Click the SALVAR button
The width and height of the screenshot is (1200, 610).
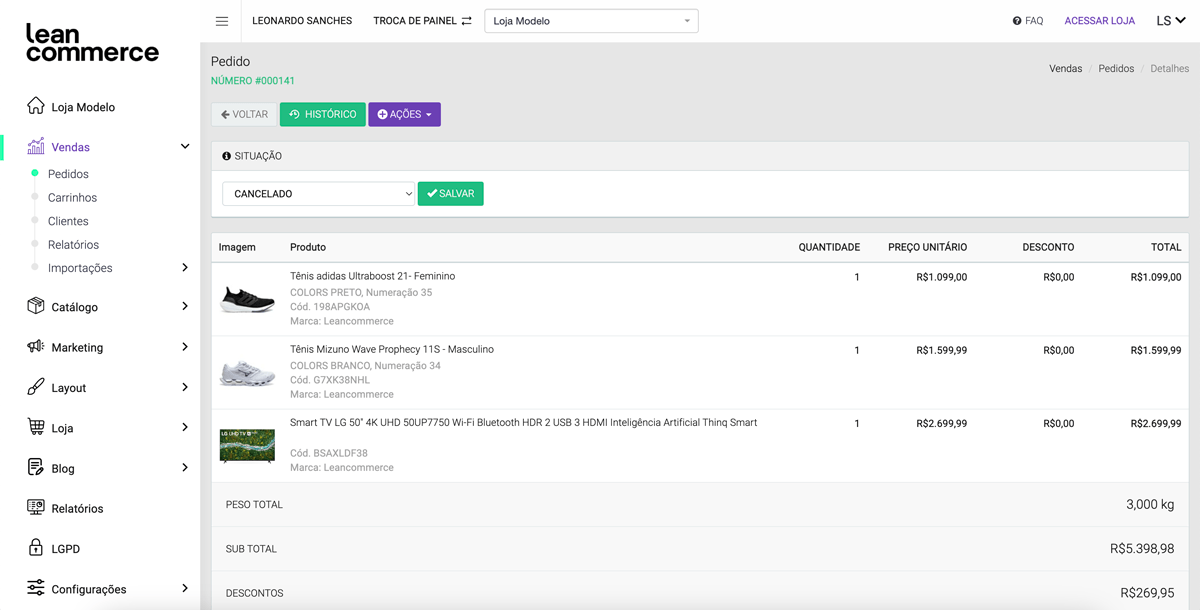point(450,194)
